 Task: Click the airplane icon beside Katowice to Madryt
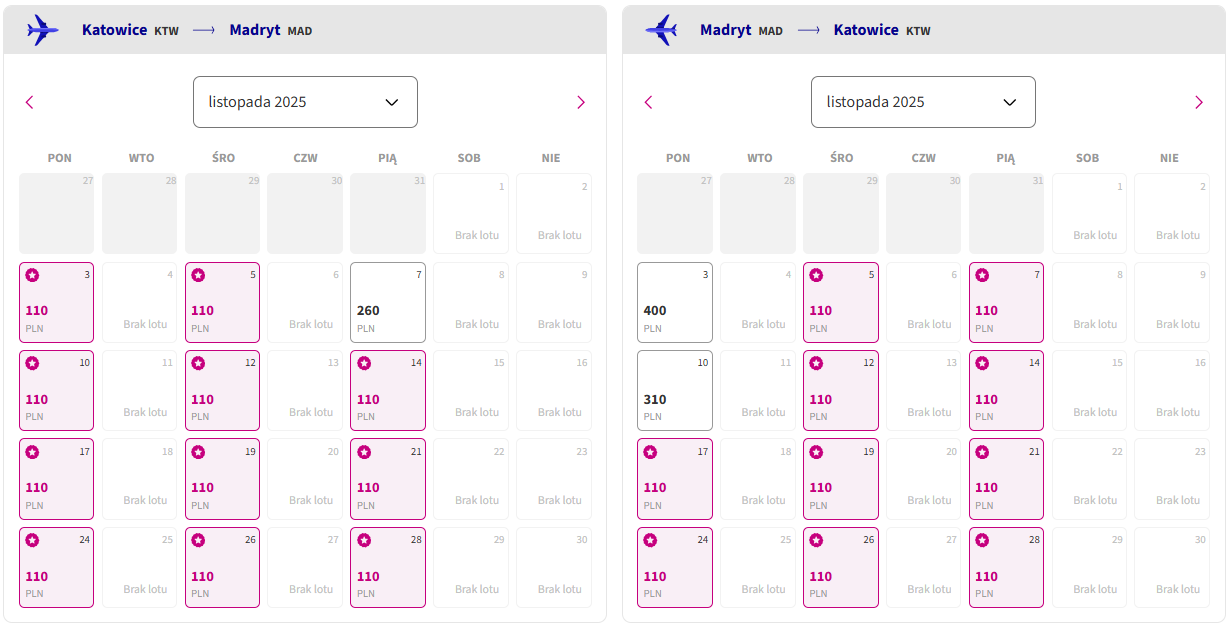pos(43,30)
